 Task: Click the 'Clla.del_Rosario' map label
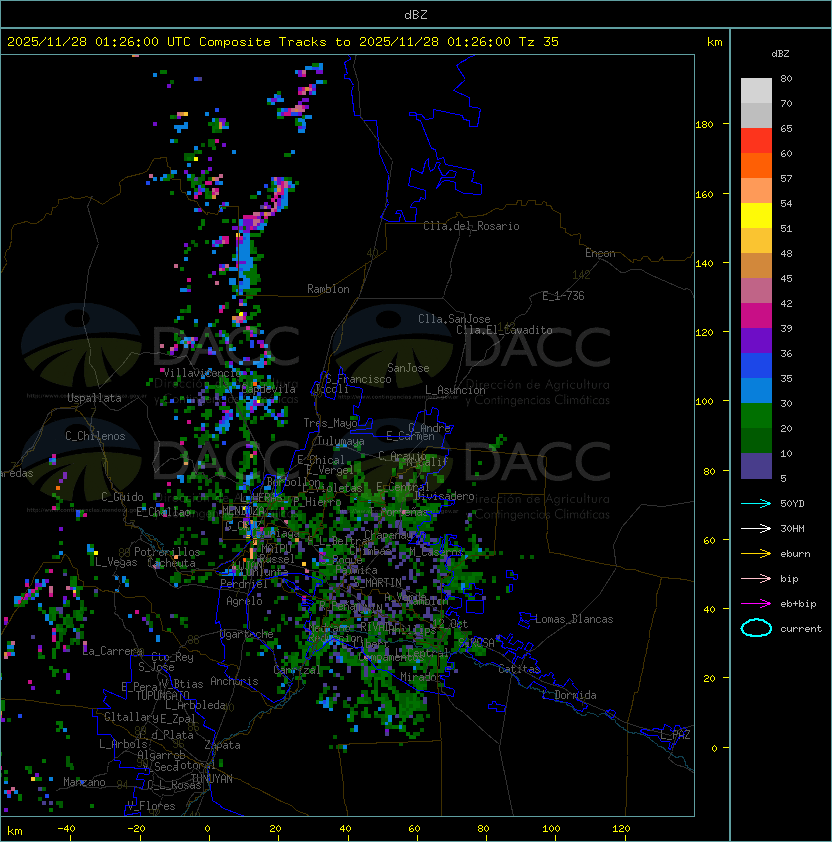click(471, 226)
